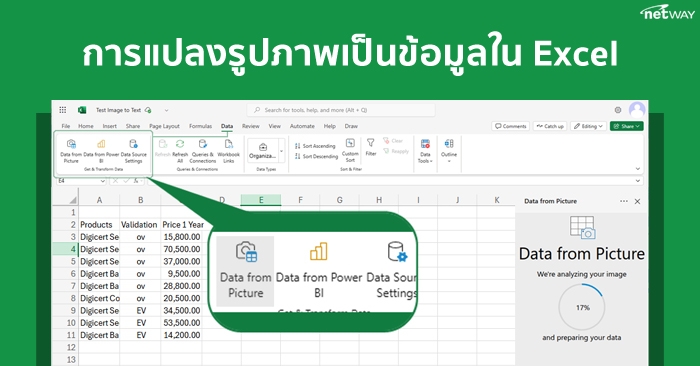Click the cell containing 70,500.00

(181, 249)
